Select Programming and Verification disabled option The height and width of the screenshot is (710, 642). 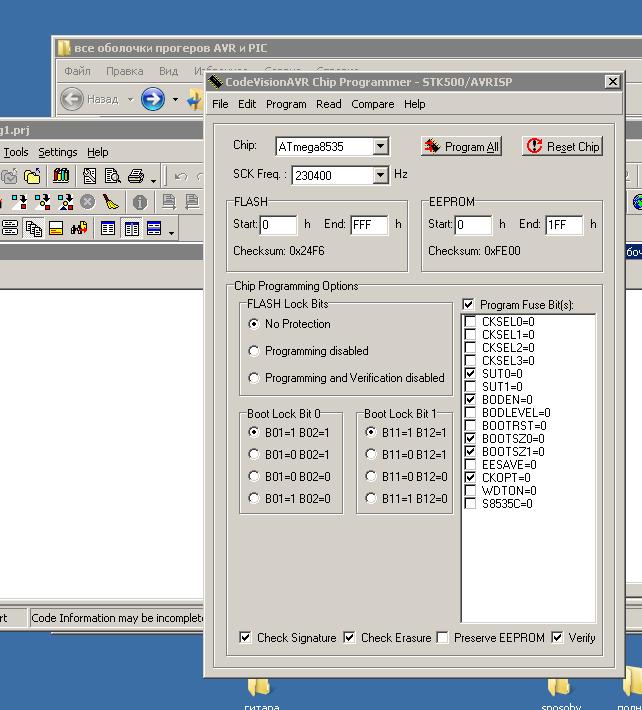(254, 378)
